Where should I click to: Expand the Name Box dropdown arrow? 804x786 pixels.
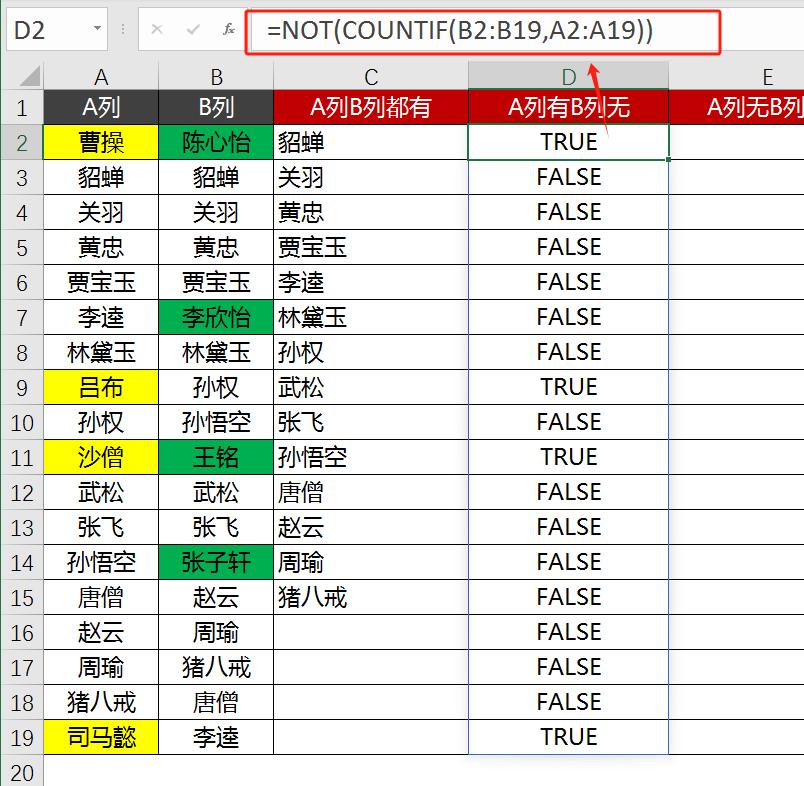tap(97, 28)
